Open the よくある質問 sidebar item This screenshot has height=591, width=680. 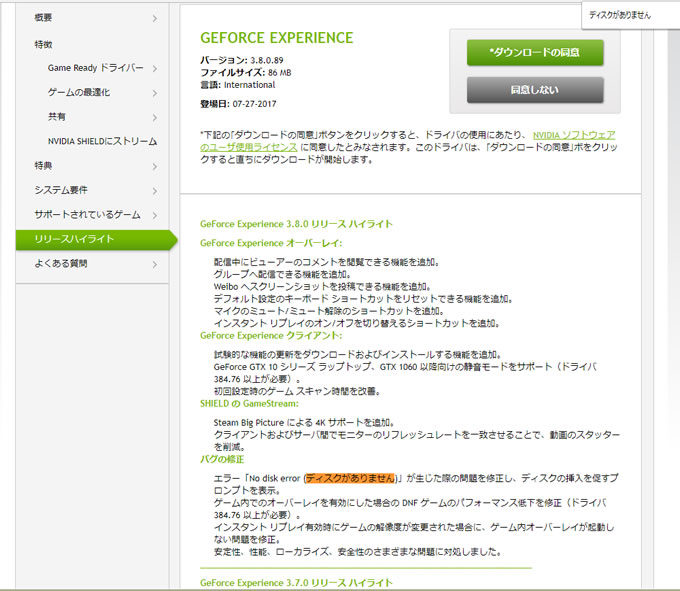click(61, 264)
